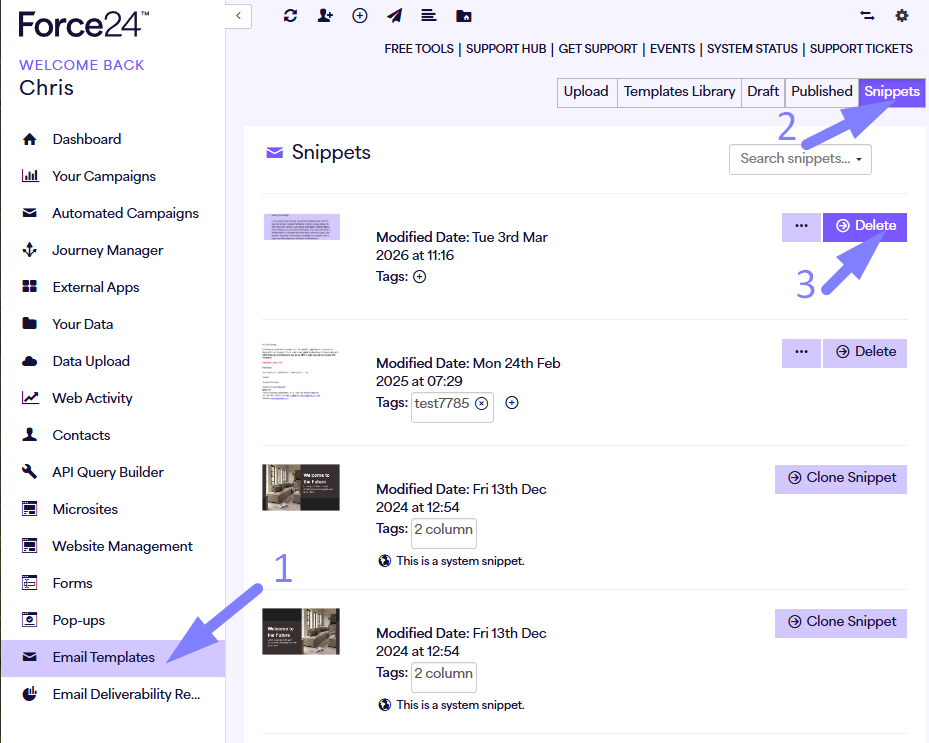Open the SUPPORT TICKETS link
This screenshot has height=743, width=929.
pos(861,49)
